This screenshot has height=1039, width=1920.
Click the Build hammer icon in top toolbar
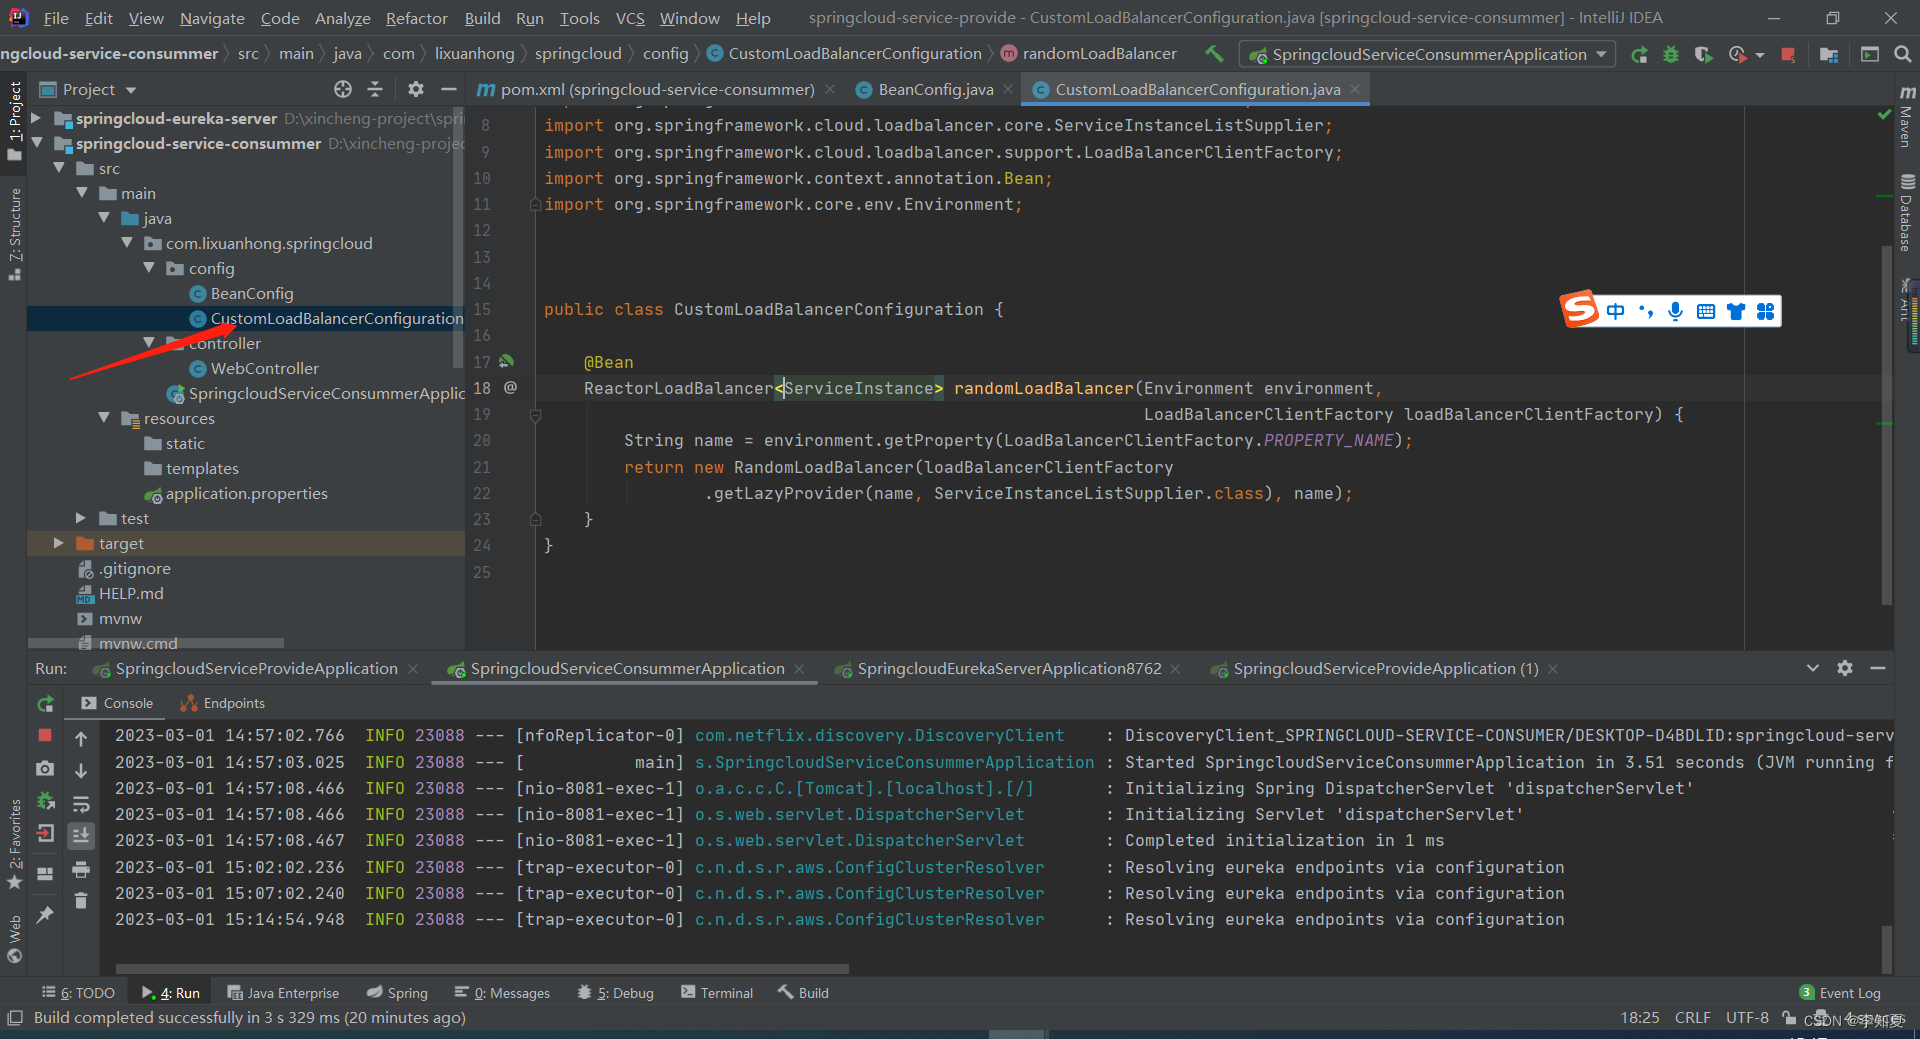pyautogui.click(x=1214, y=54)
